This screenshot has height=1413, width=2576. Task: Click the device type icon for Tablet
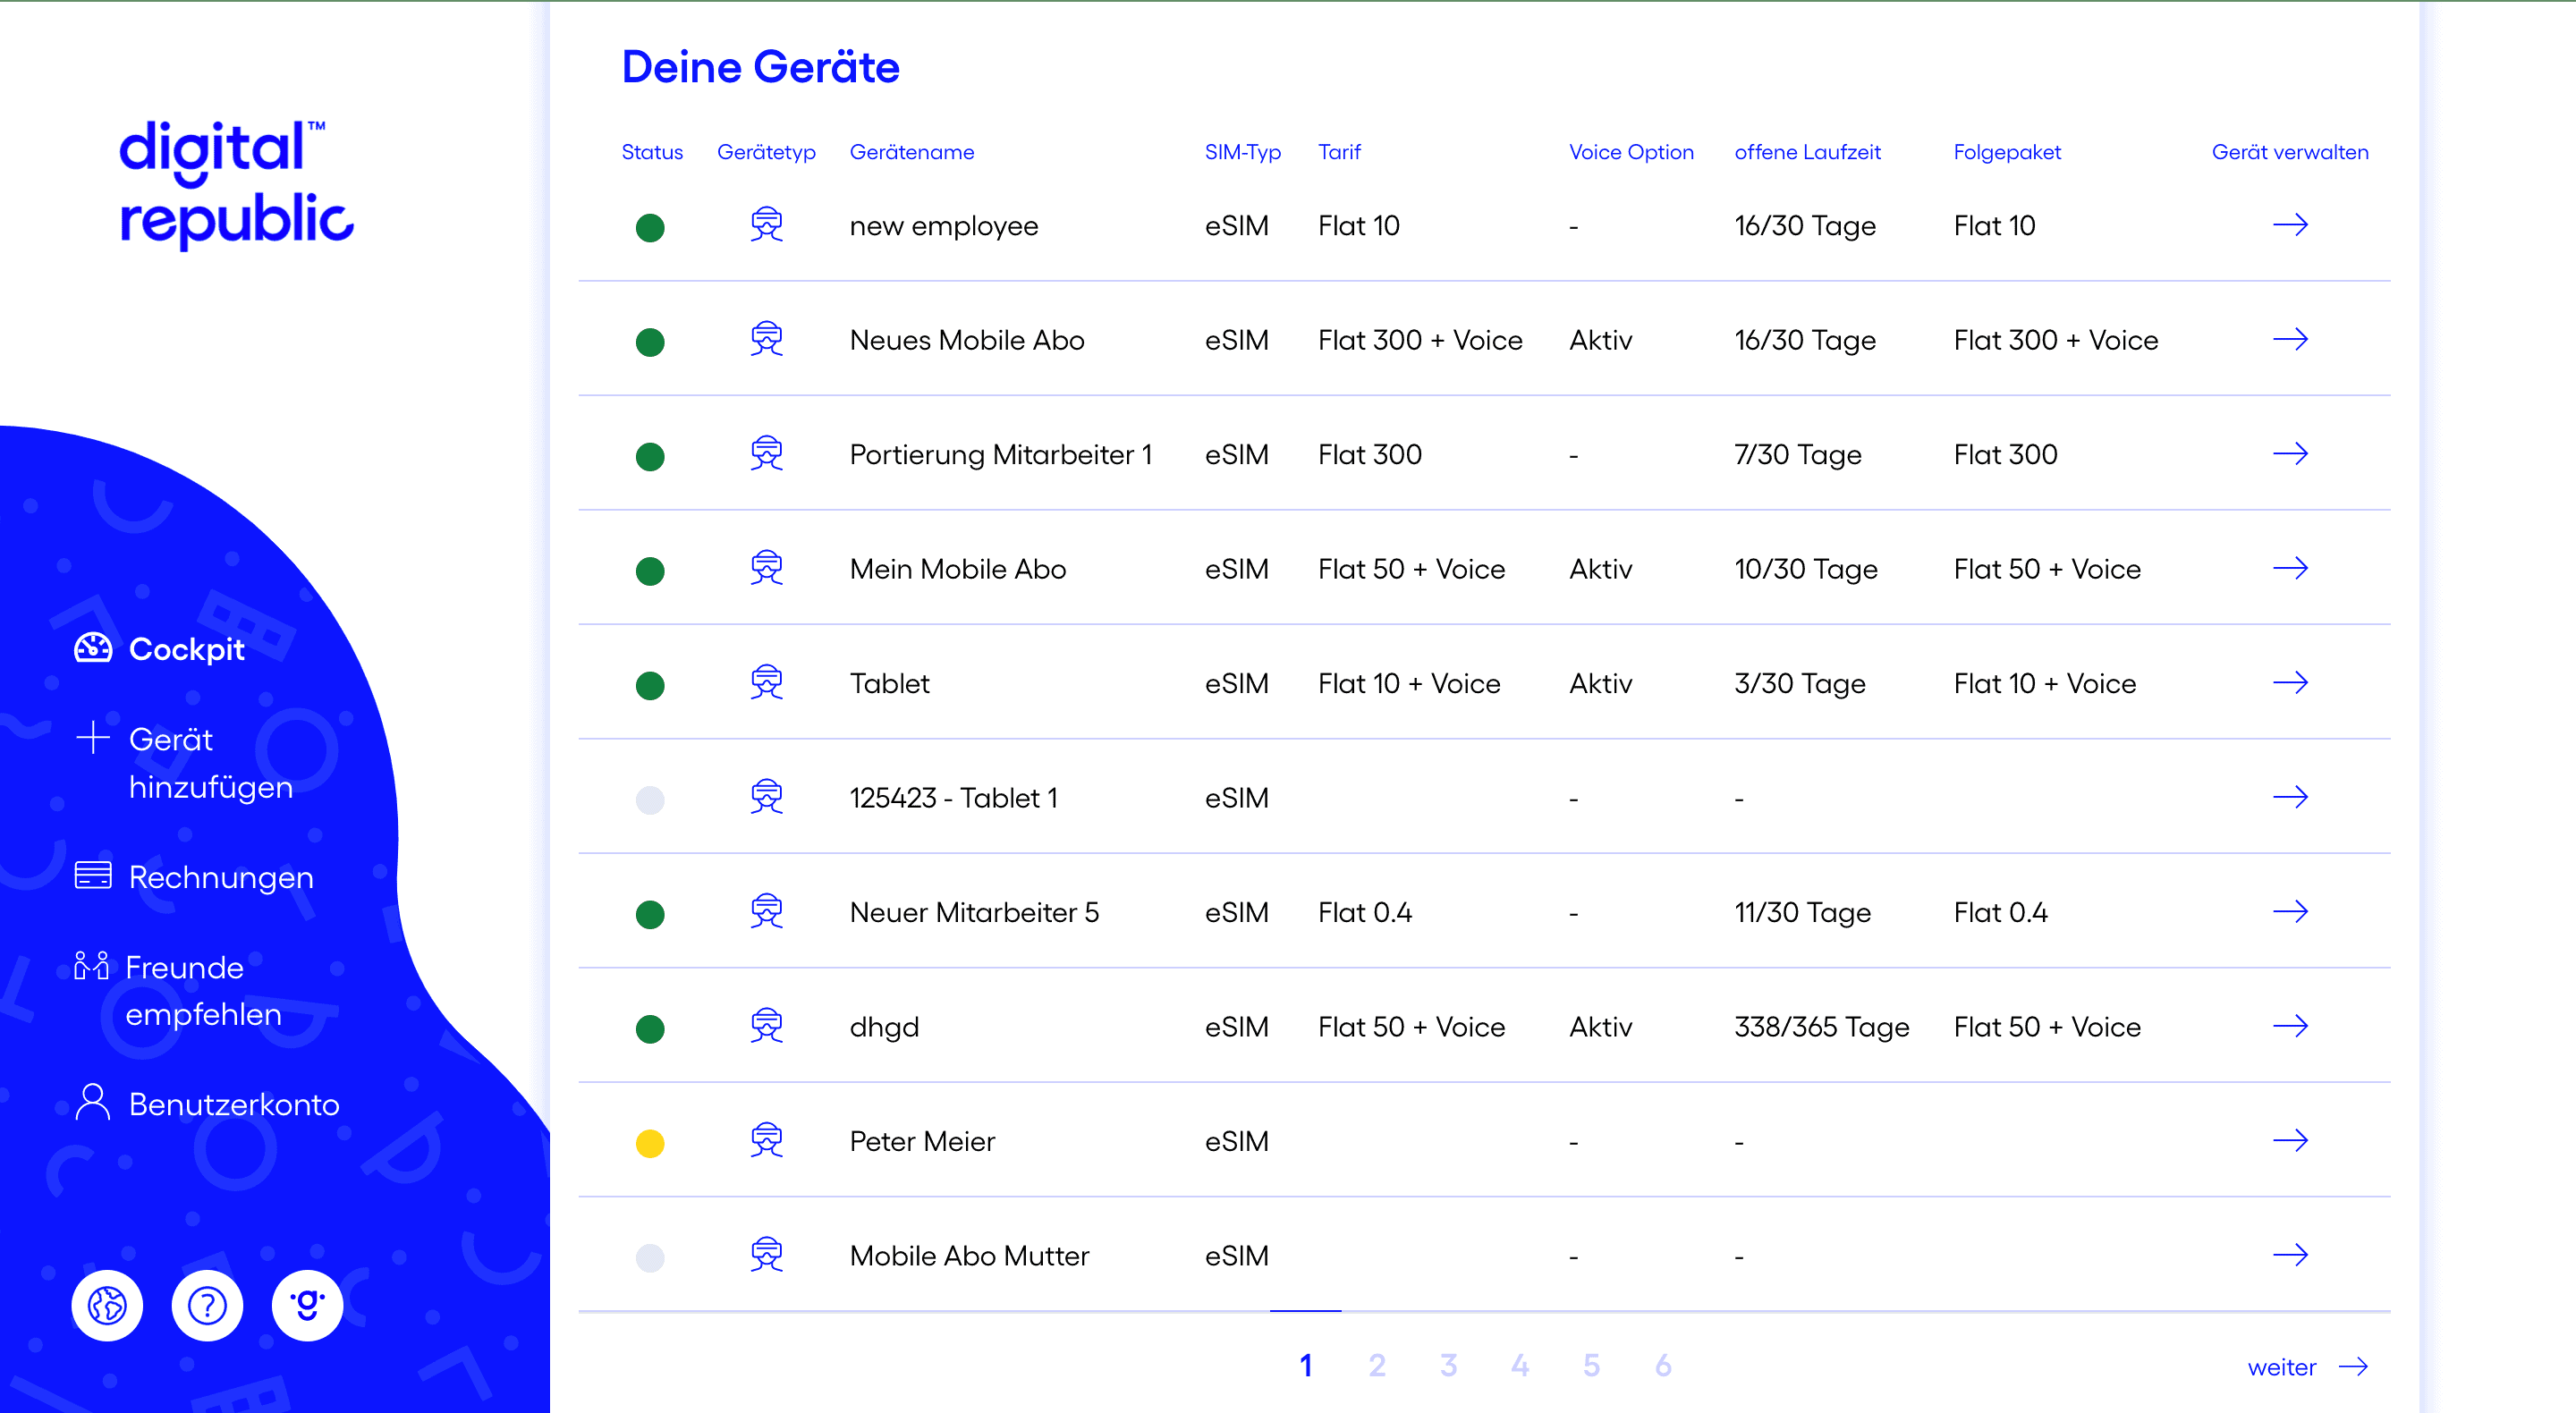pyautogui.click(x=766, y=683)
